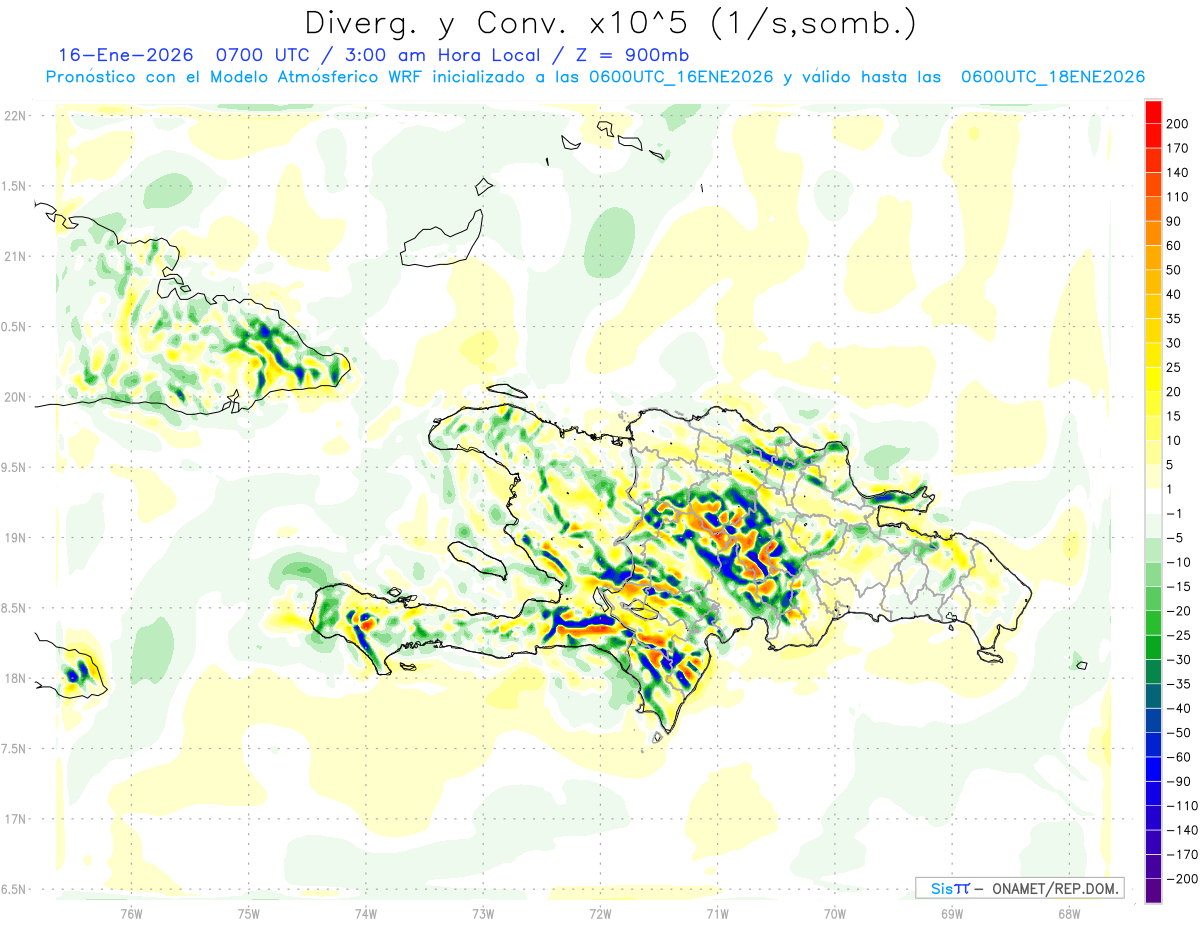Click the latitude label "19N"
The image size is (1200, 927).
click(15, 538)
